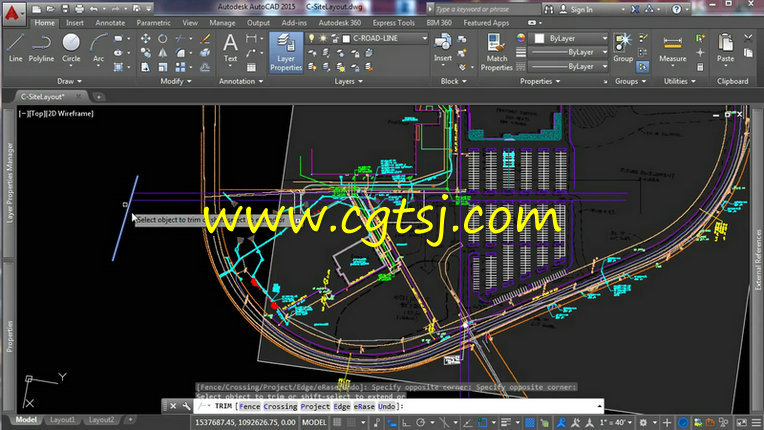Click the Offset tool icon
The image size is (764, 430).
click(205, 67)
